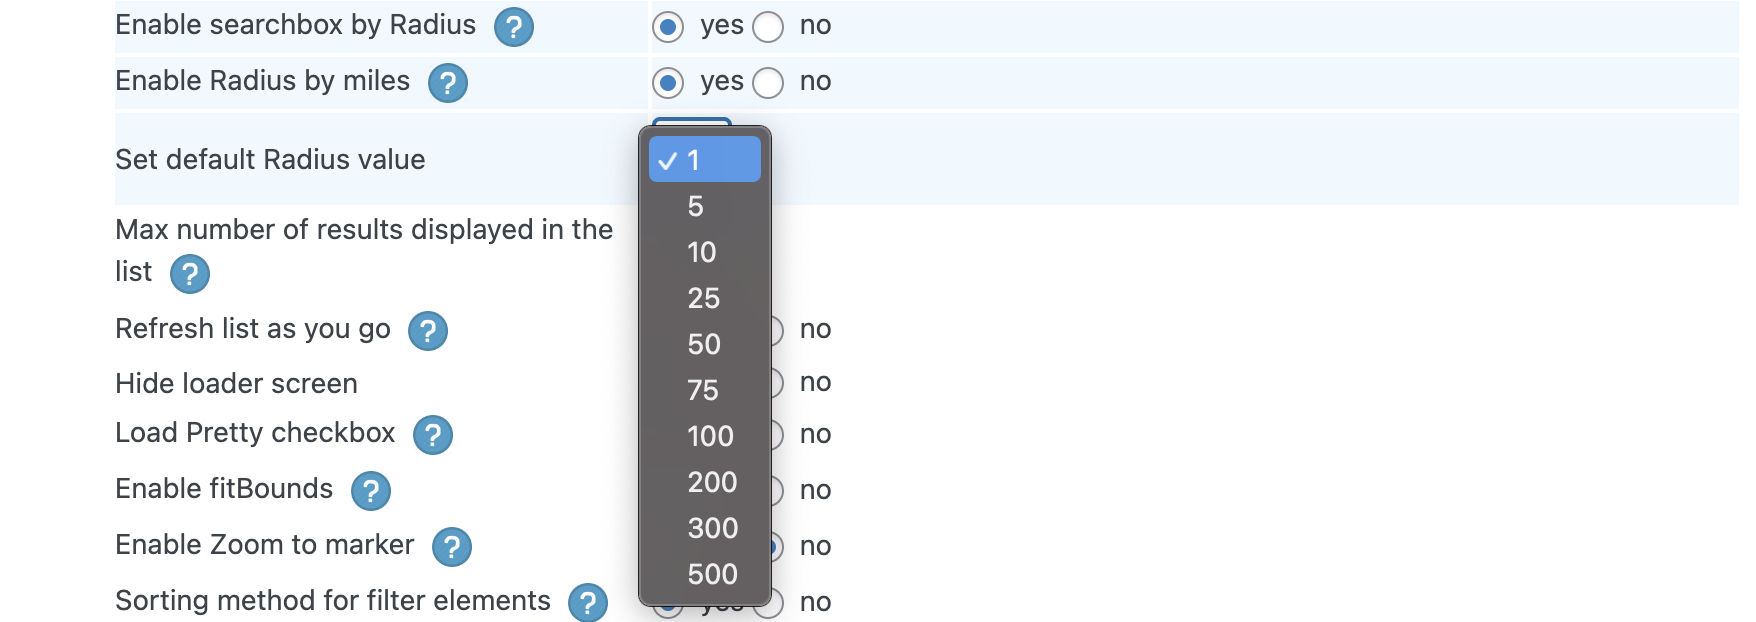Image resolution: width=1756 pixels, height=622 pixels.
Task: Select yes for Enable Radius by miles
Action: click(668, 83)
